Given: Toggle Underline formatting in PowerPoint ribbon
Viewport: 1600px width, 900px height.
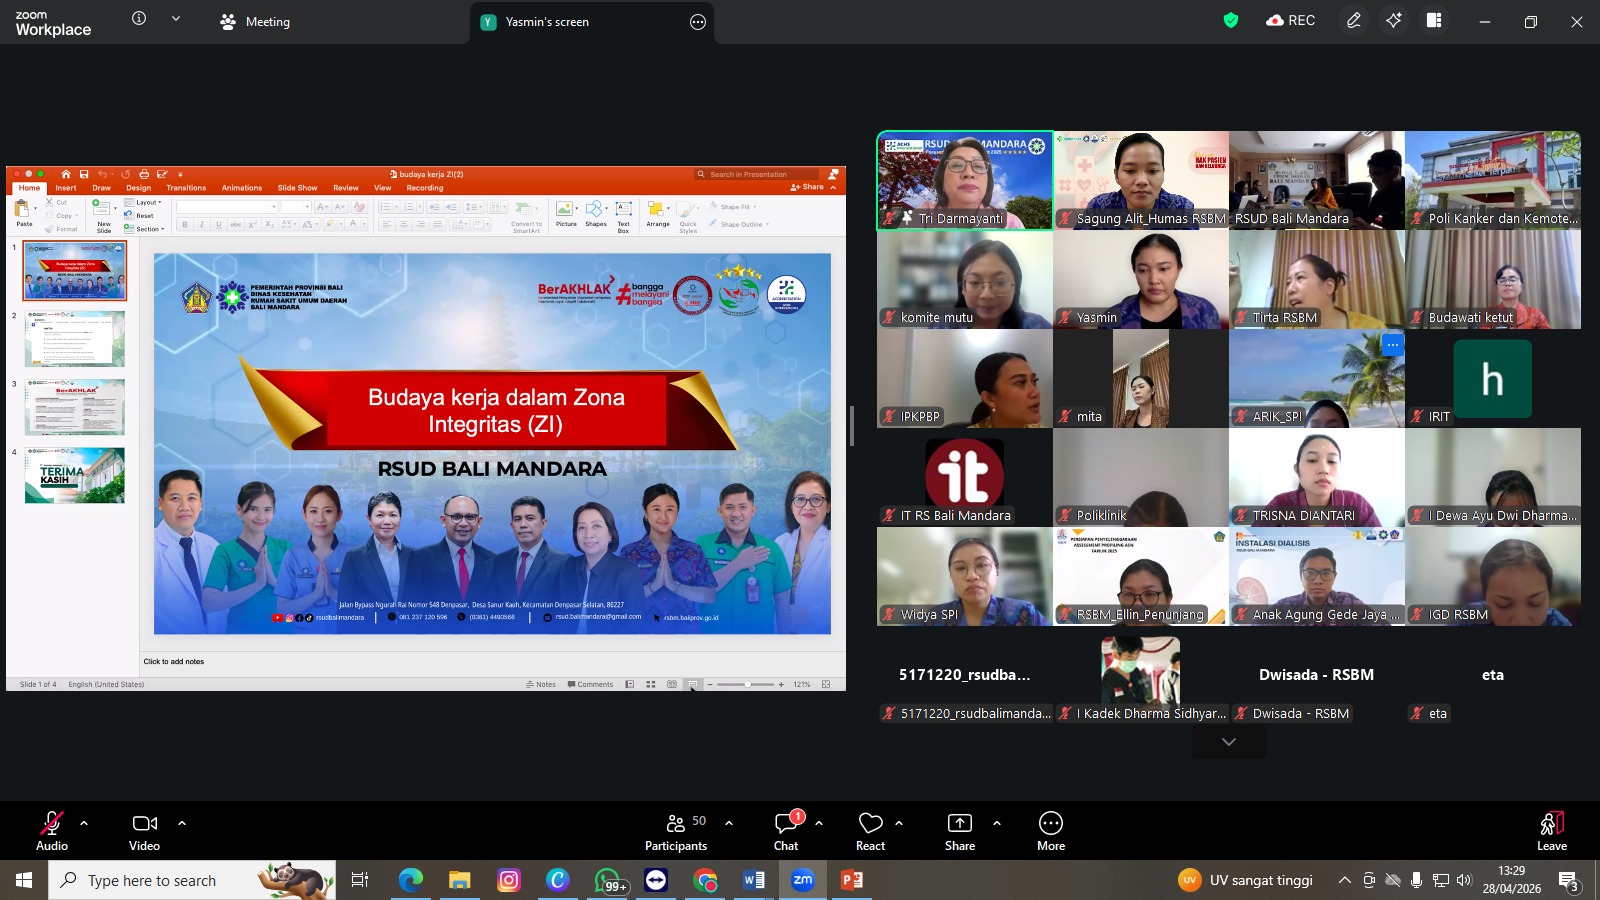Looking at the screenshot, I should 219,224.
